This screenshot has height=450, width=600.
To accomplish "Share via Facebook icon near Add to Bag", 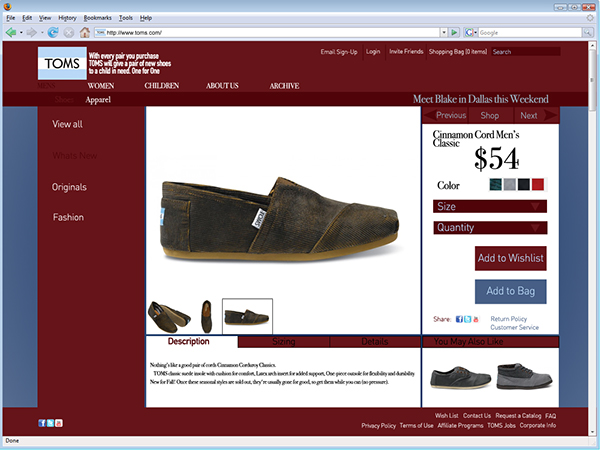I will coord(459,319).
